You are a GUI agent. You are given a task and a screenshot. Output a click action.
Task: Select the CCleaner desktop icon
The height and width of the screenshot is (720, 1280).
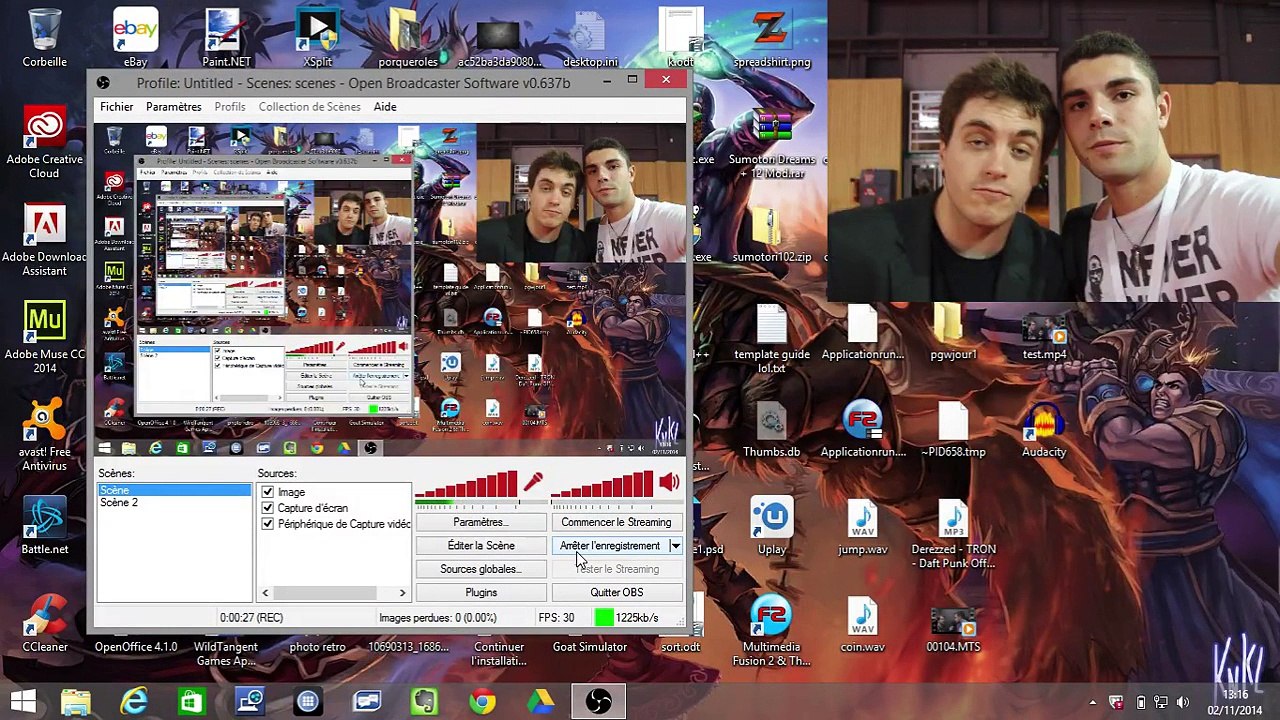coord(45,624)
